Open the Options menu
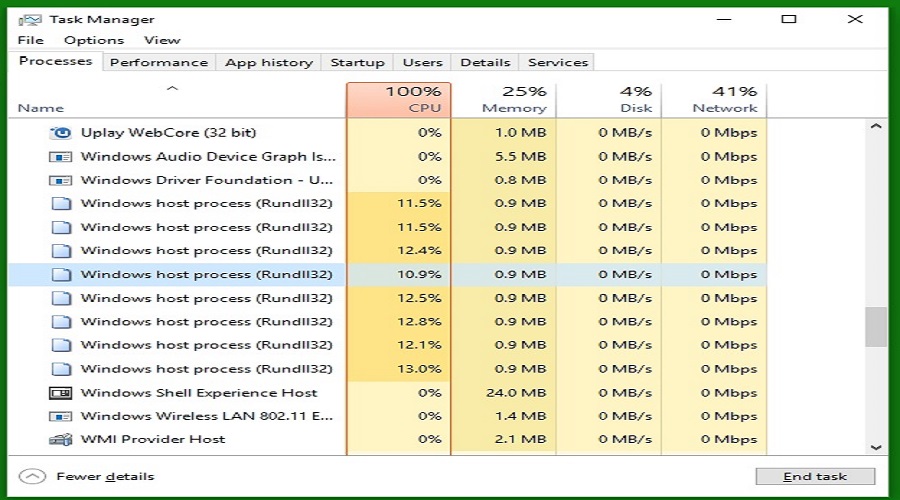The height and width of the screenshot is (500, 900). [94, 40]
